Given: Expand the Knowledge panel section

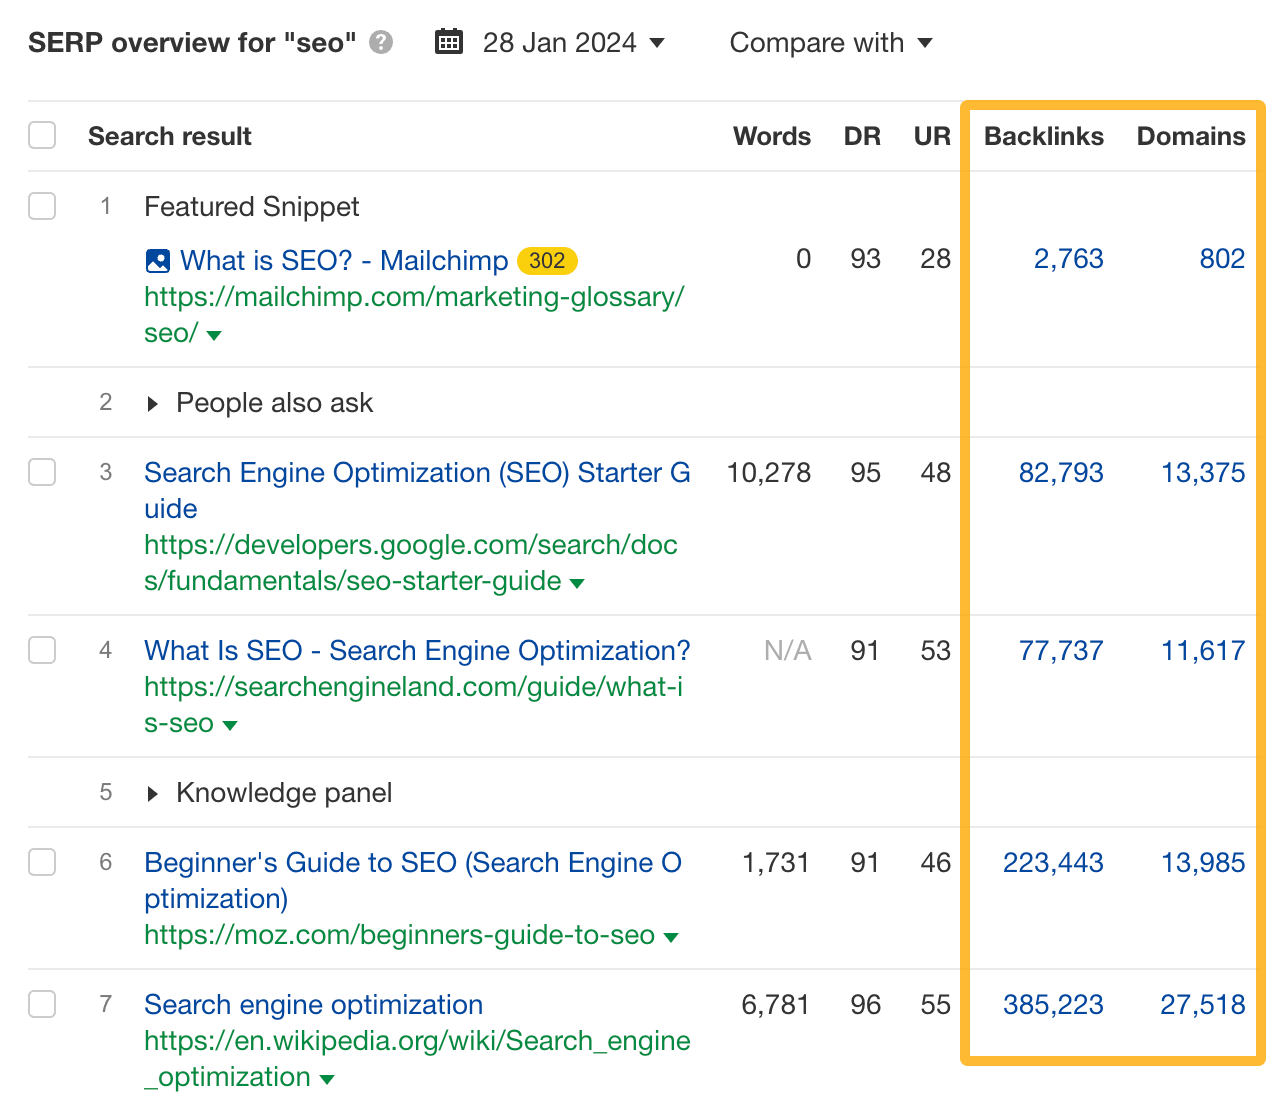Looking at the screenshot, I should click(153, 793).
